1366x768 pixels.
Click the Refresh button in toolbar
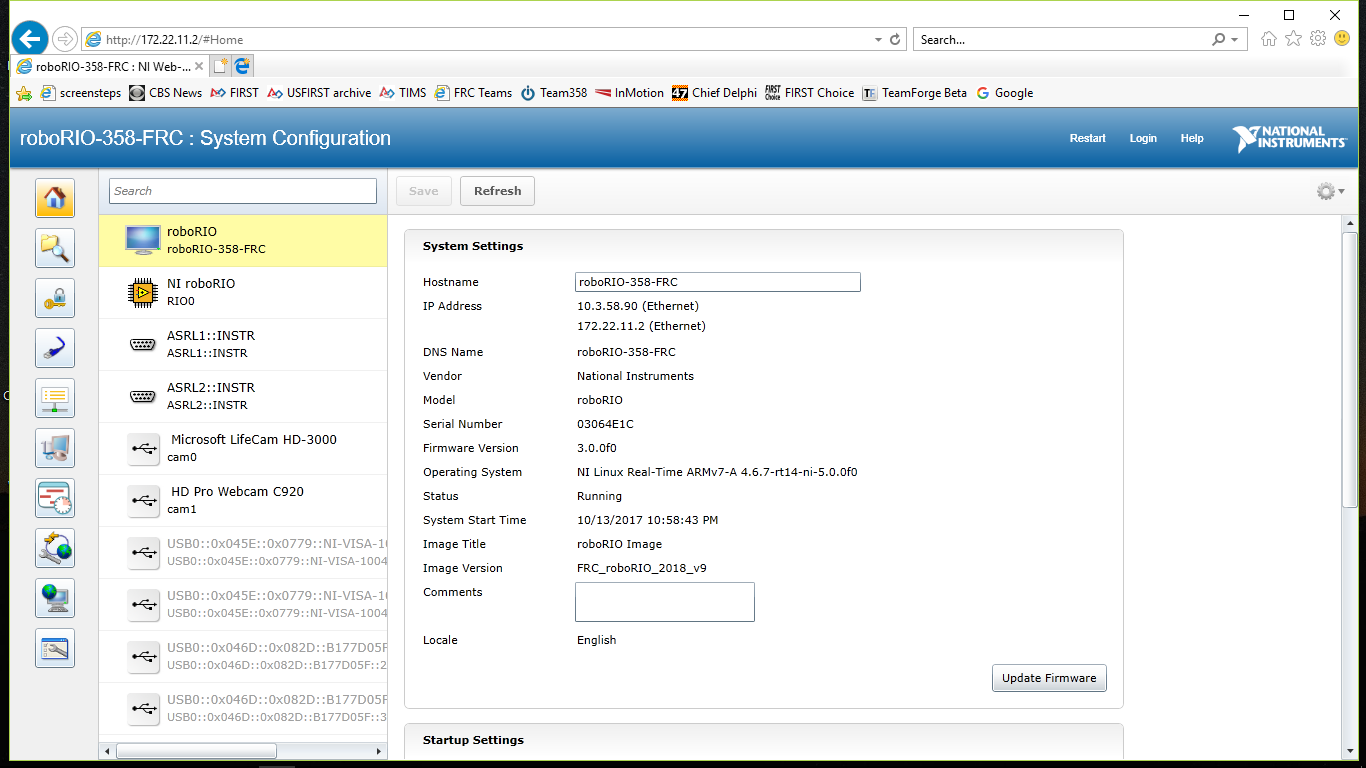point(497,191)
